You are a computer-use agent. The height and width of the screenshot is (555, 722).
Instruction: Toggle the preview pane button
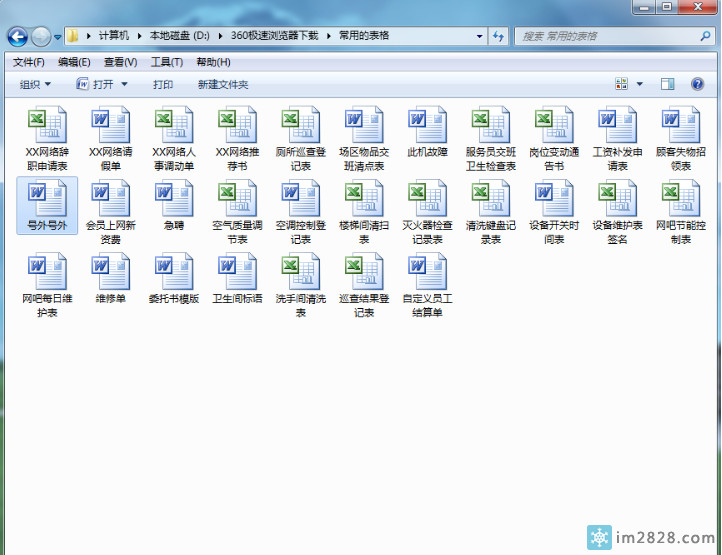pyautogui.click(x=668, y=85)
